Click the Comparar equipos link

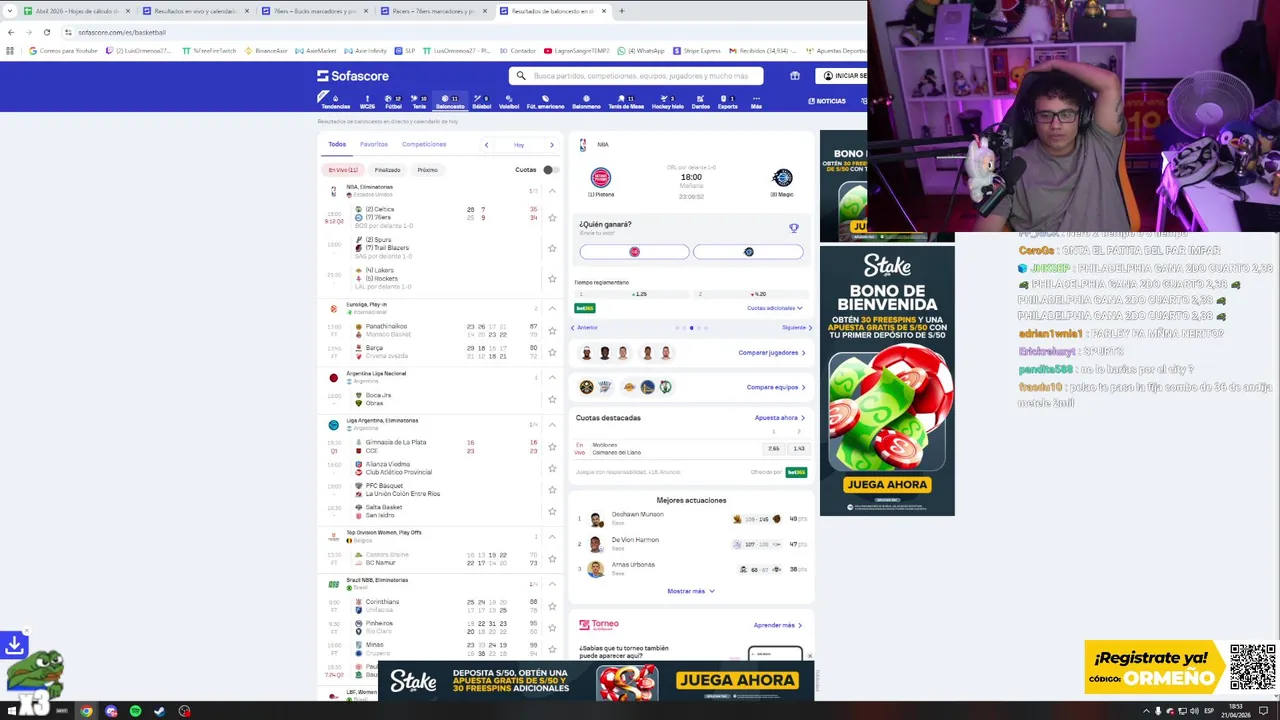(x=776, y=387)
